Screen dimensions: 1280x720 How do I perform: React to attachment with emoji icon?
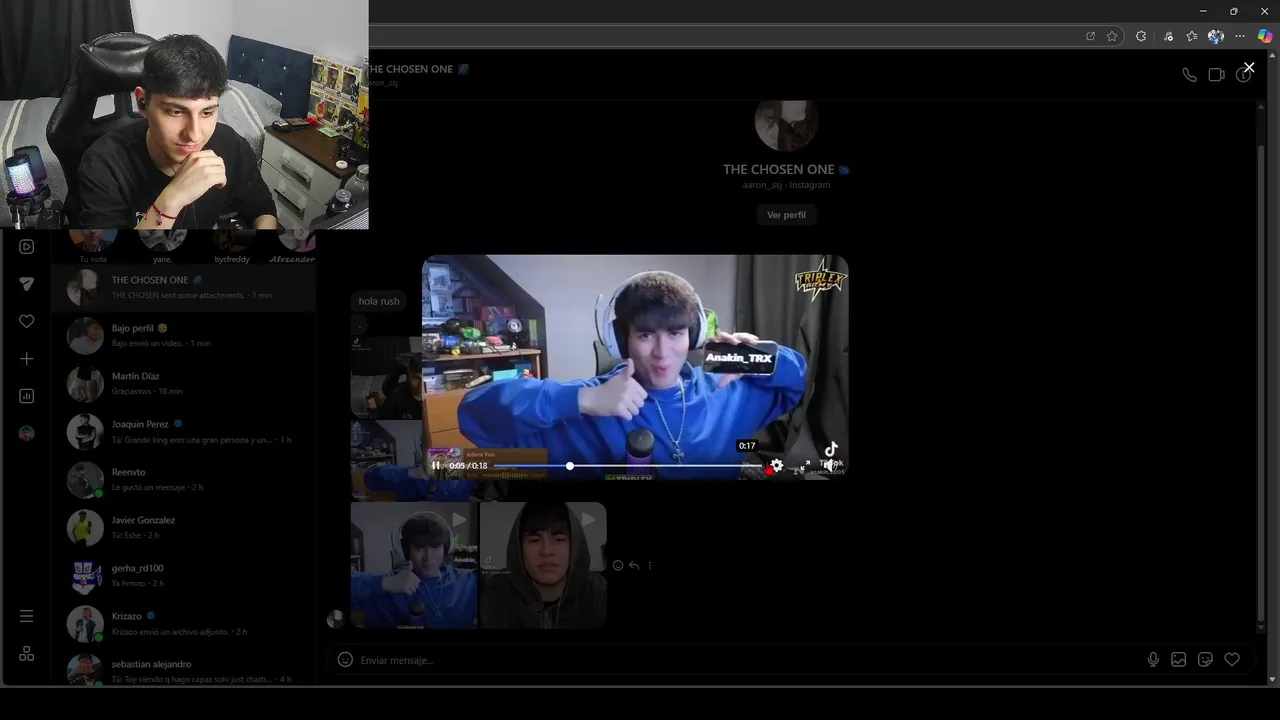618,566
